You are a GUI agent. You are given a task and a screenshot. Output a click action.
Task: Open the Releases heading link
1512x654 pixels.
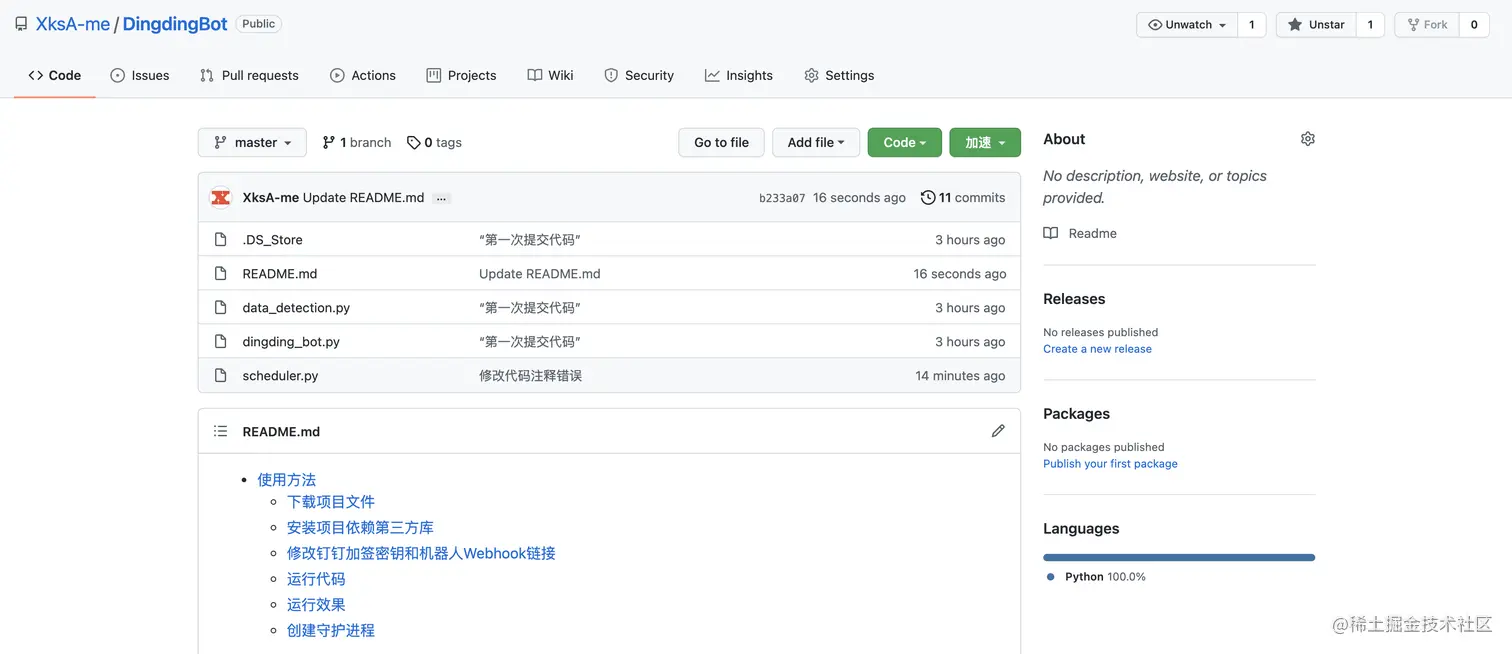pos(1074,299)
